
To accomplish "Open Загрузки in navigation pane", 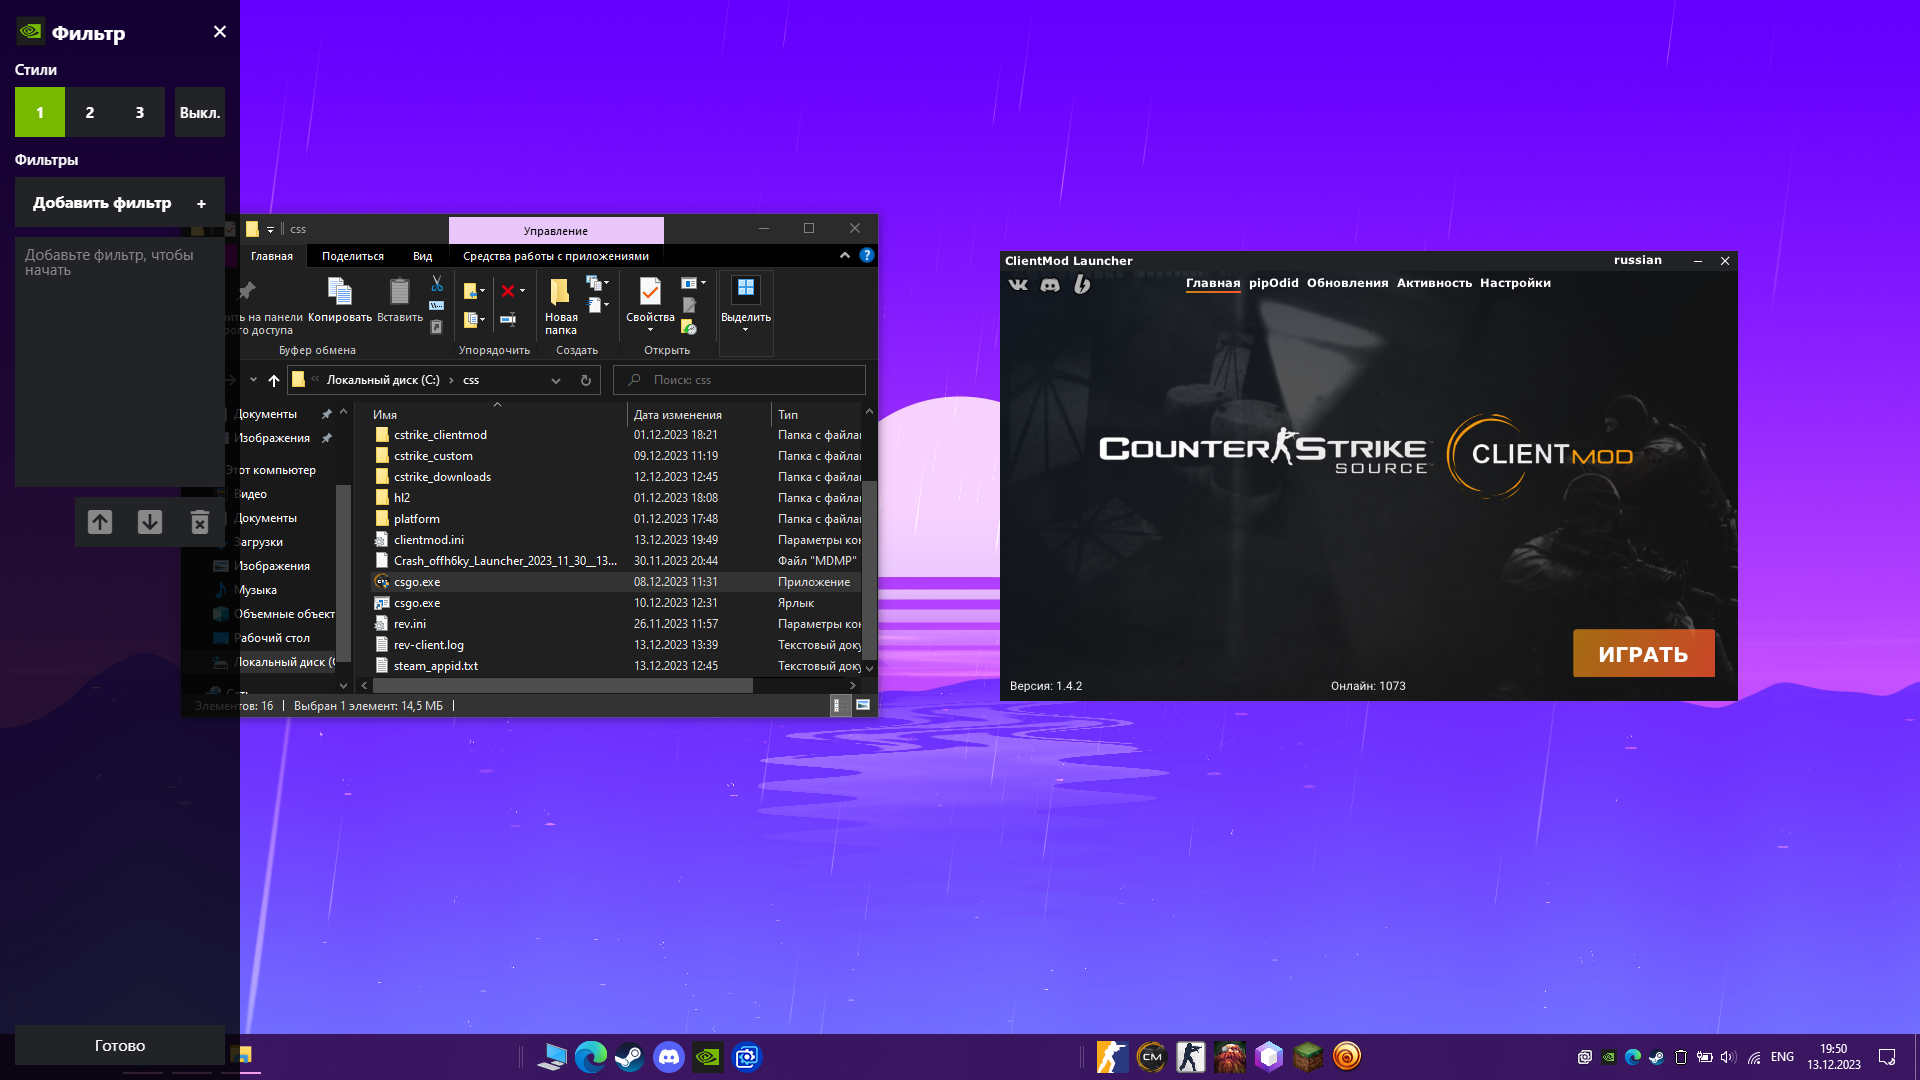I will [258, 542].
